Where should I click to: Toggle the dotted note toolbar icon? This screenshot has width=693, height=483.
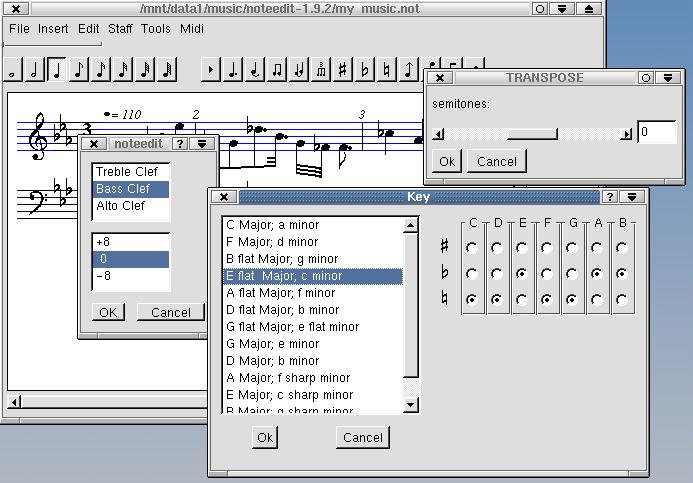[233, 70]
